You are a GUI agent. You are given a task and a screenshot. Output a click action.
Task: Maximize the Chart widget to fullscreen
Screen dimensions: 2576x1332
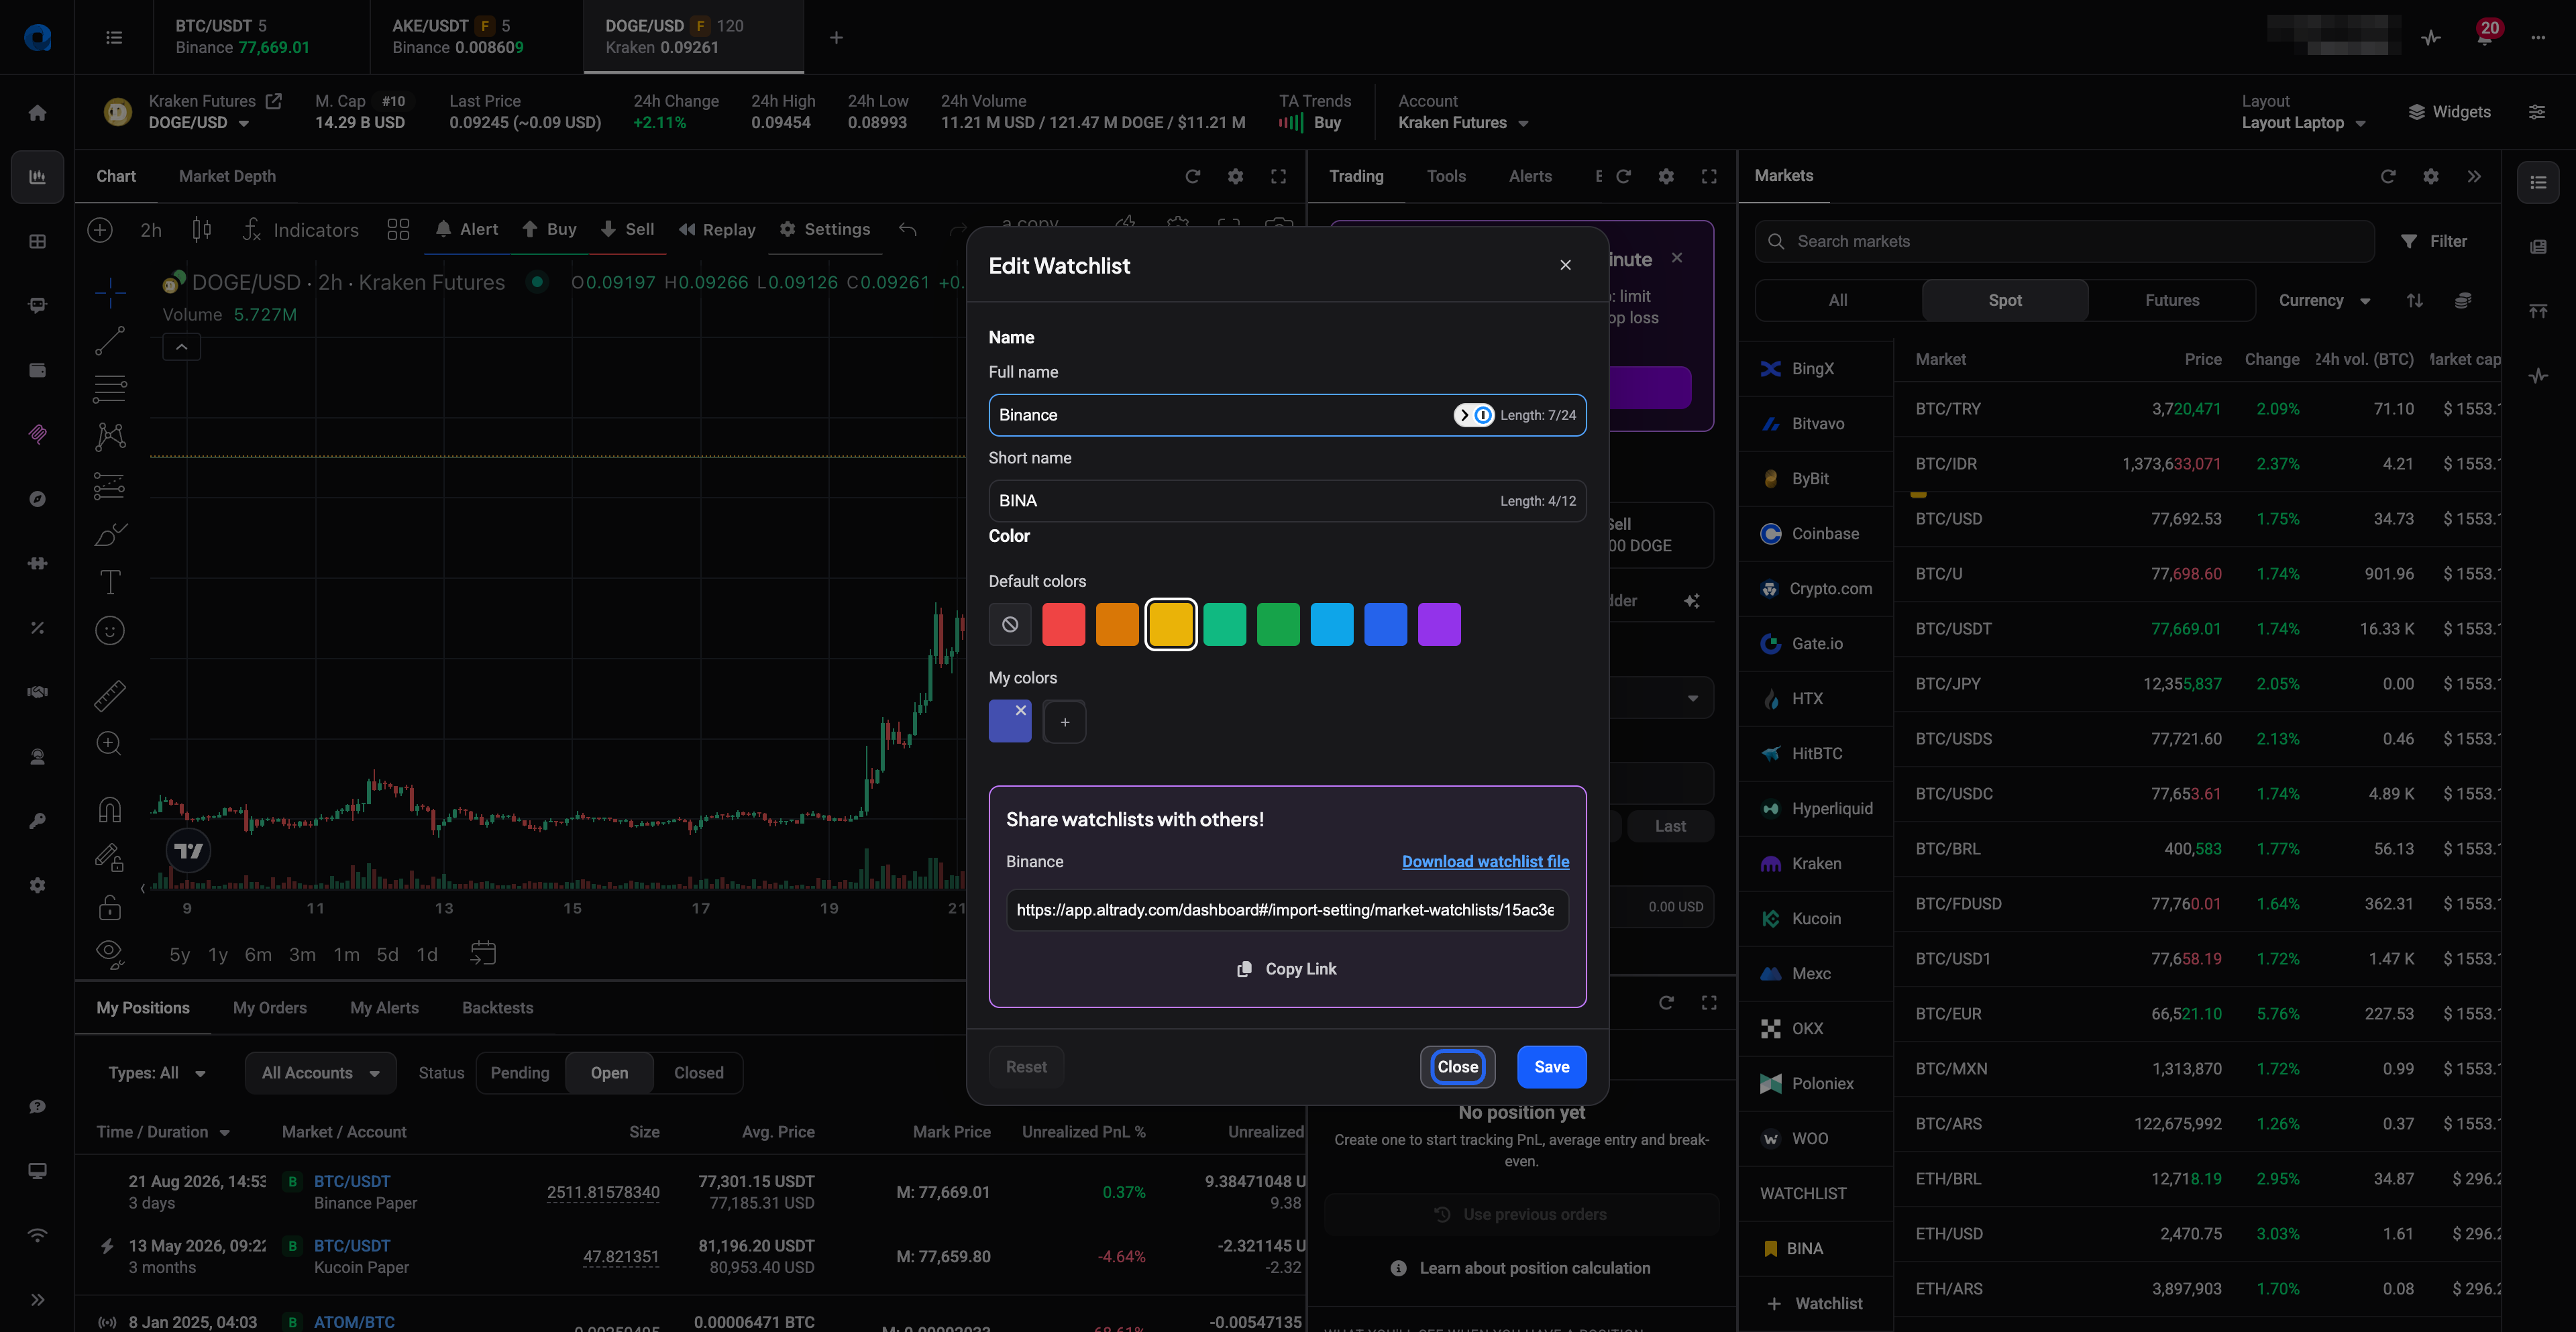(x=1278, y=176)
